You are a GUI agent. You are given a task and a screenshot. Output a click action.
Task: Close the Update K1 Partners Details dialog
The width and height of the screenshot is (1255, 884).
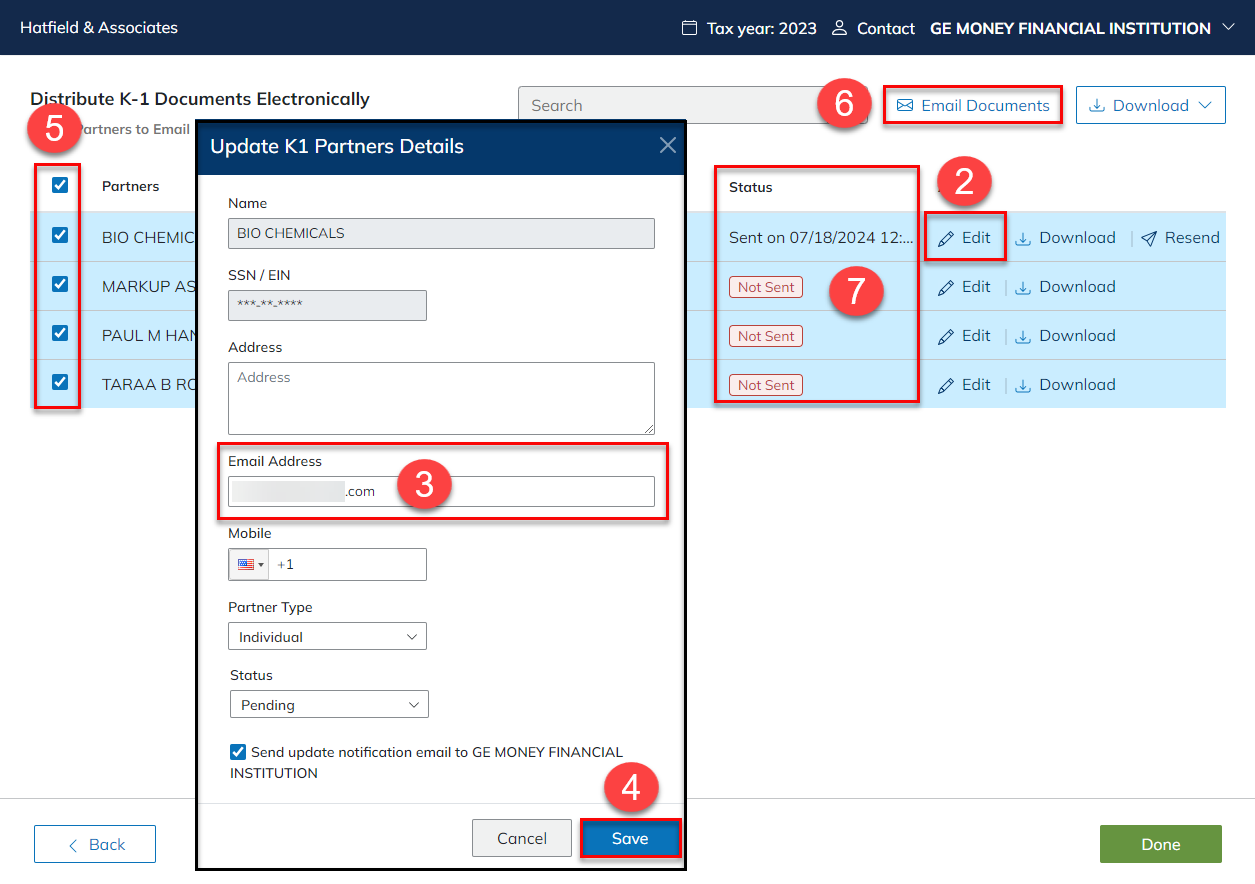coord(668,146)
